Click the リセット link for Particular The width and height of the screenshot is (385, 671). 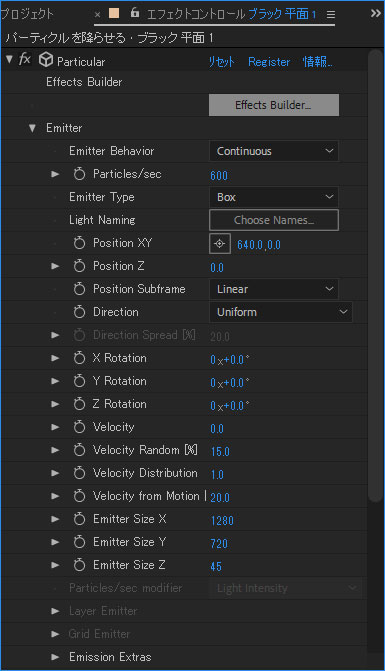(221, 62)
